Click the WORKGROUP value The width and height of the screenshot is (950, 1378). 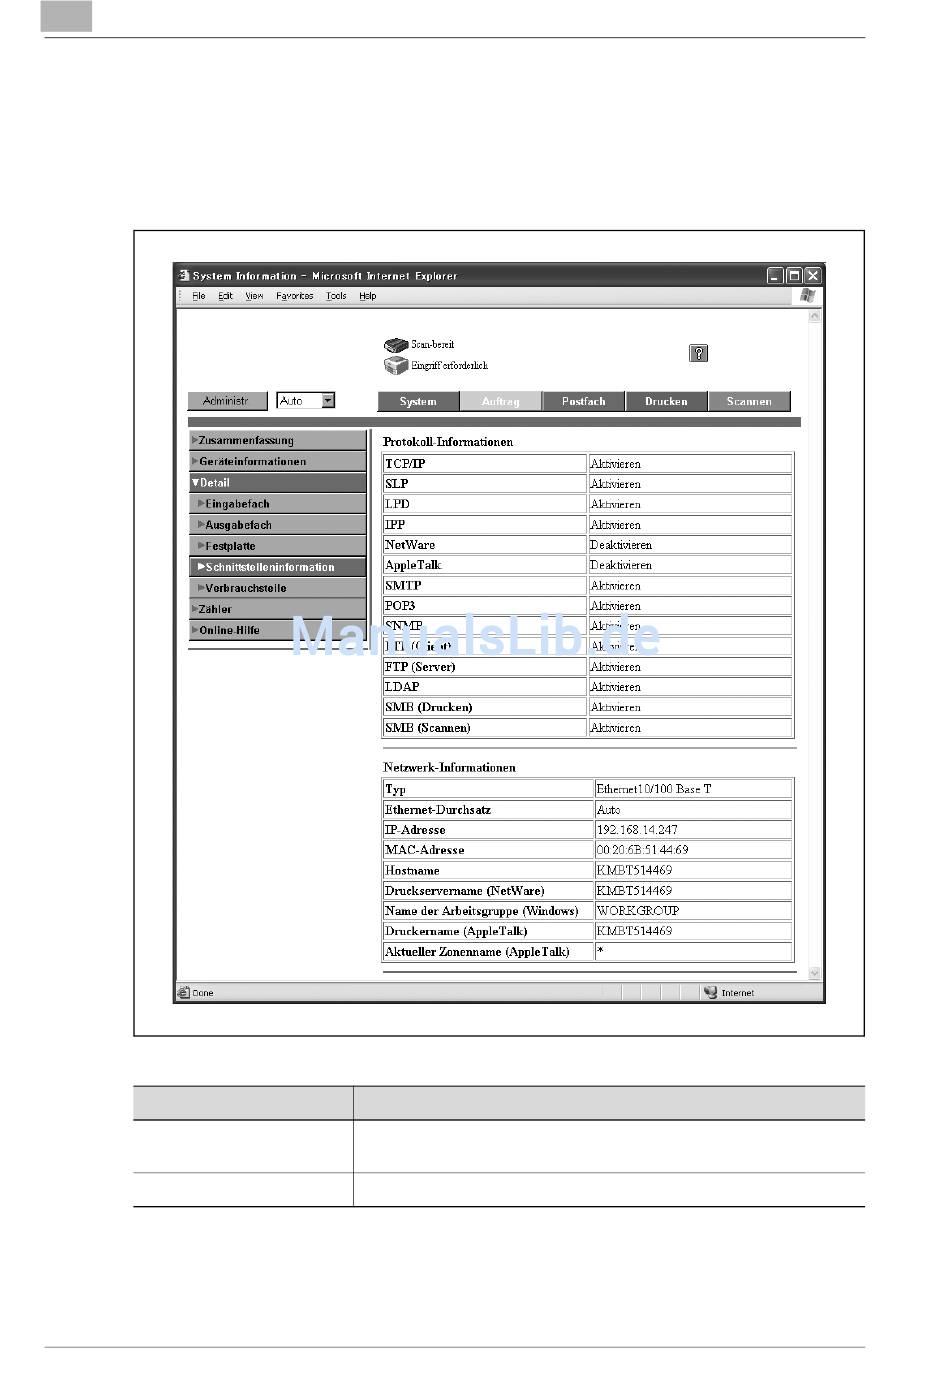pos(638,911)
